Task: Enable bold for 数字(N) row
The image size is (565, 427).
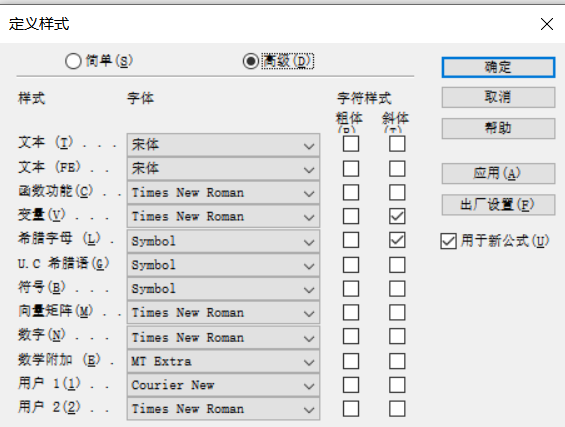Action: [351, 336]
